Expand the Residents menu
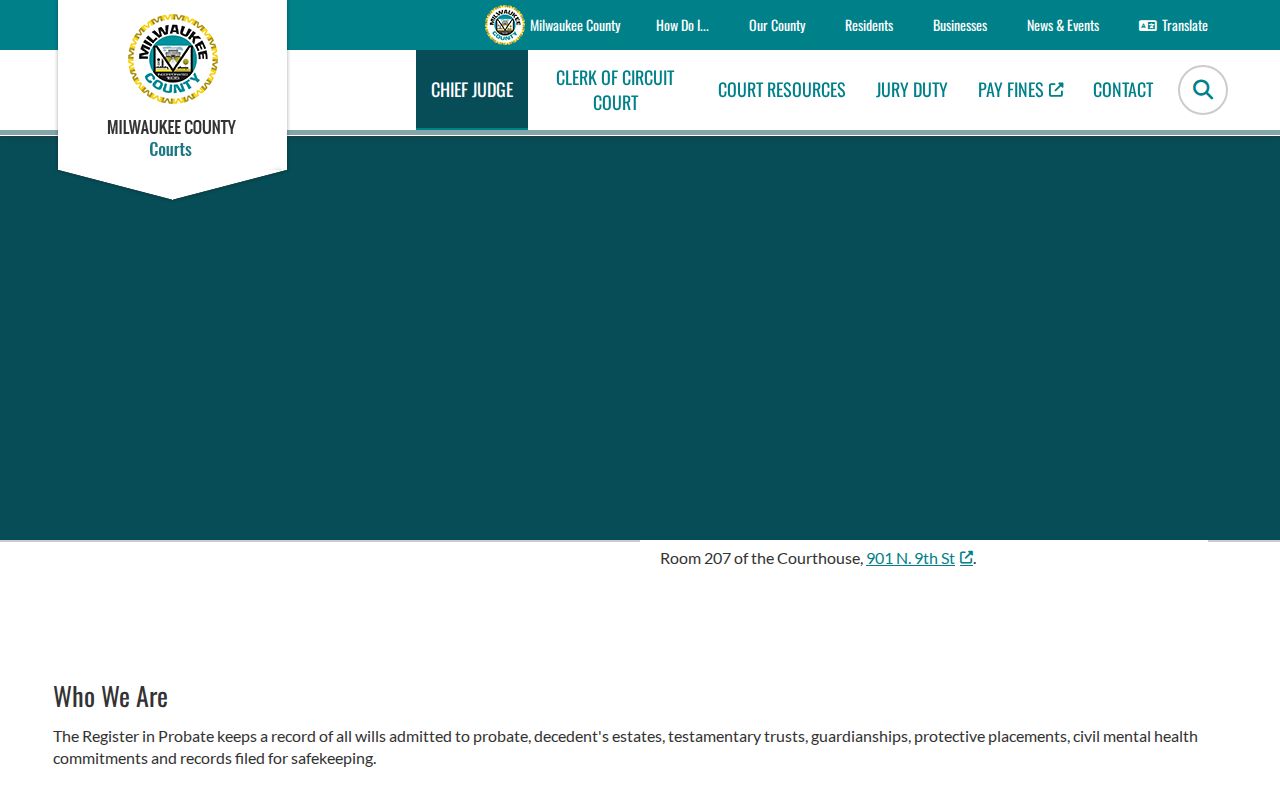This screenshot has width=1280, height=800. click(869, 26)
